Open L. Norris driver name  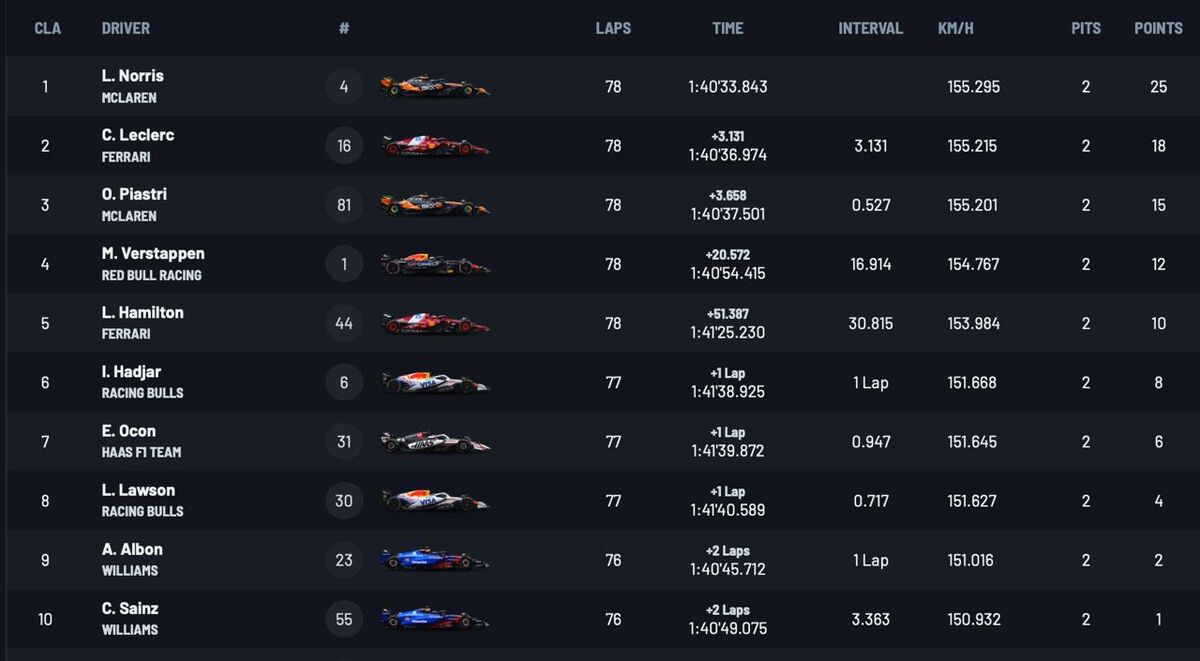point(133,76)
